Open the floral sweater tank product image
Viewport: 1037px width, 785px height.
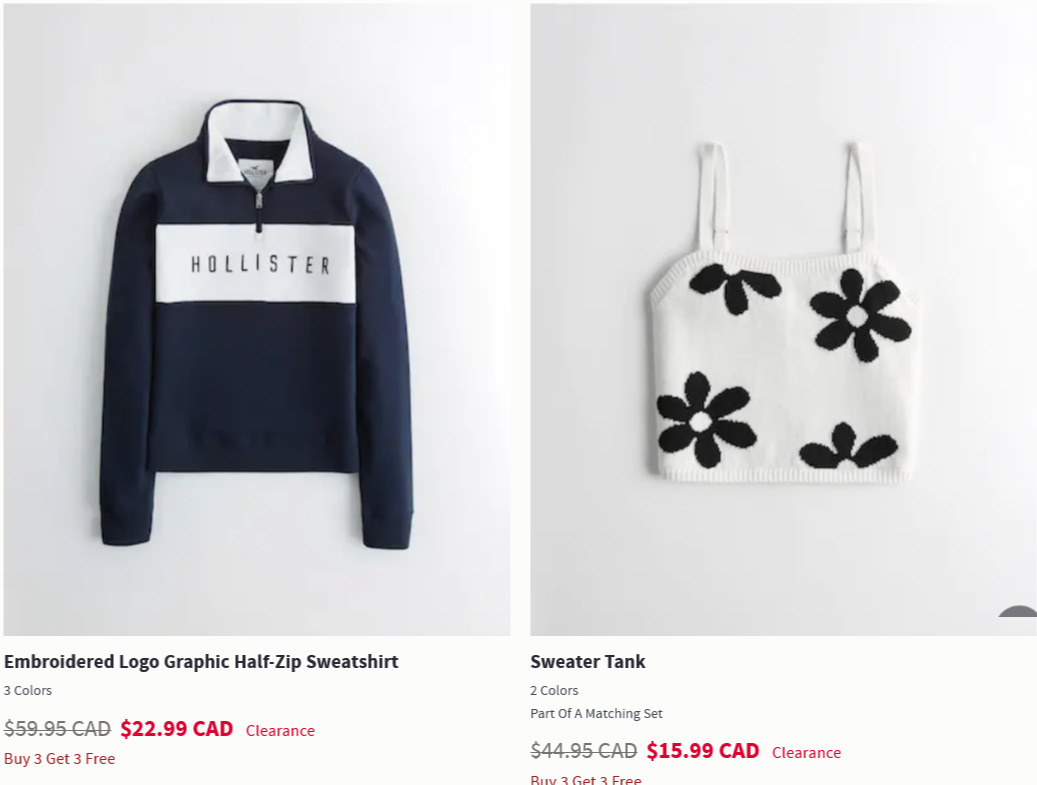pos(783,319)
